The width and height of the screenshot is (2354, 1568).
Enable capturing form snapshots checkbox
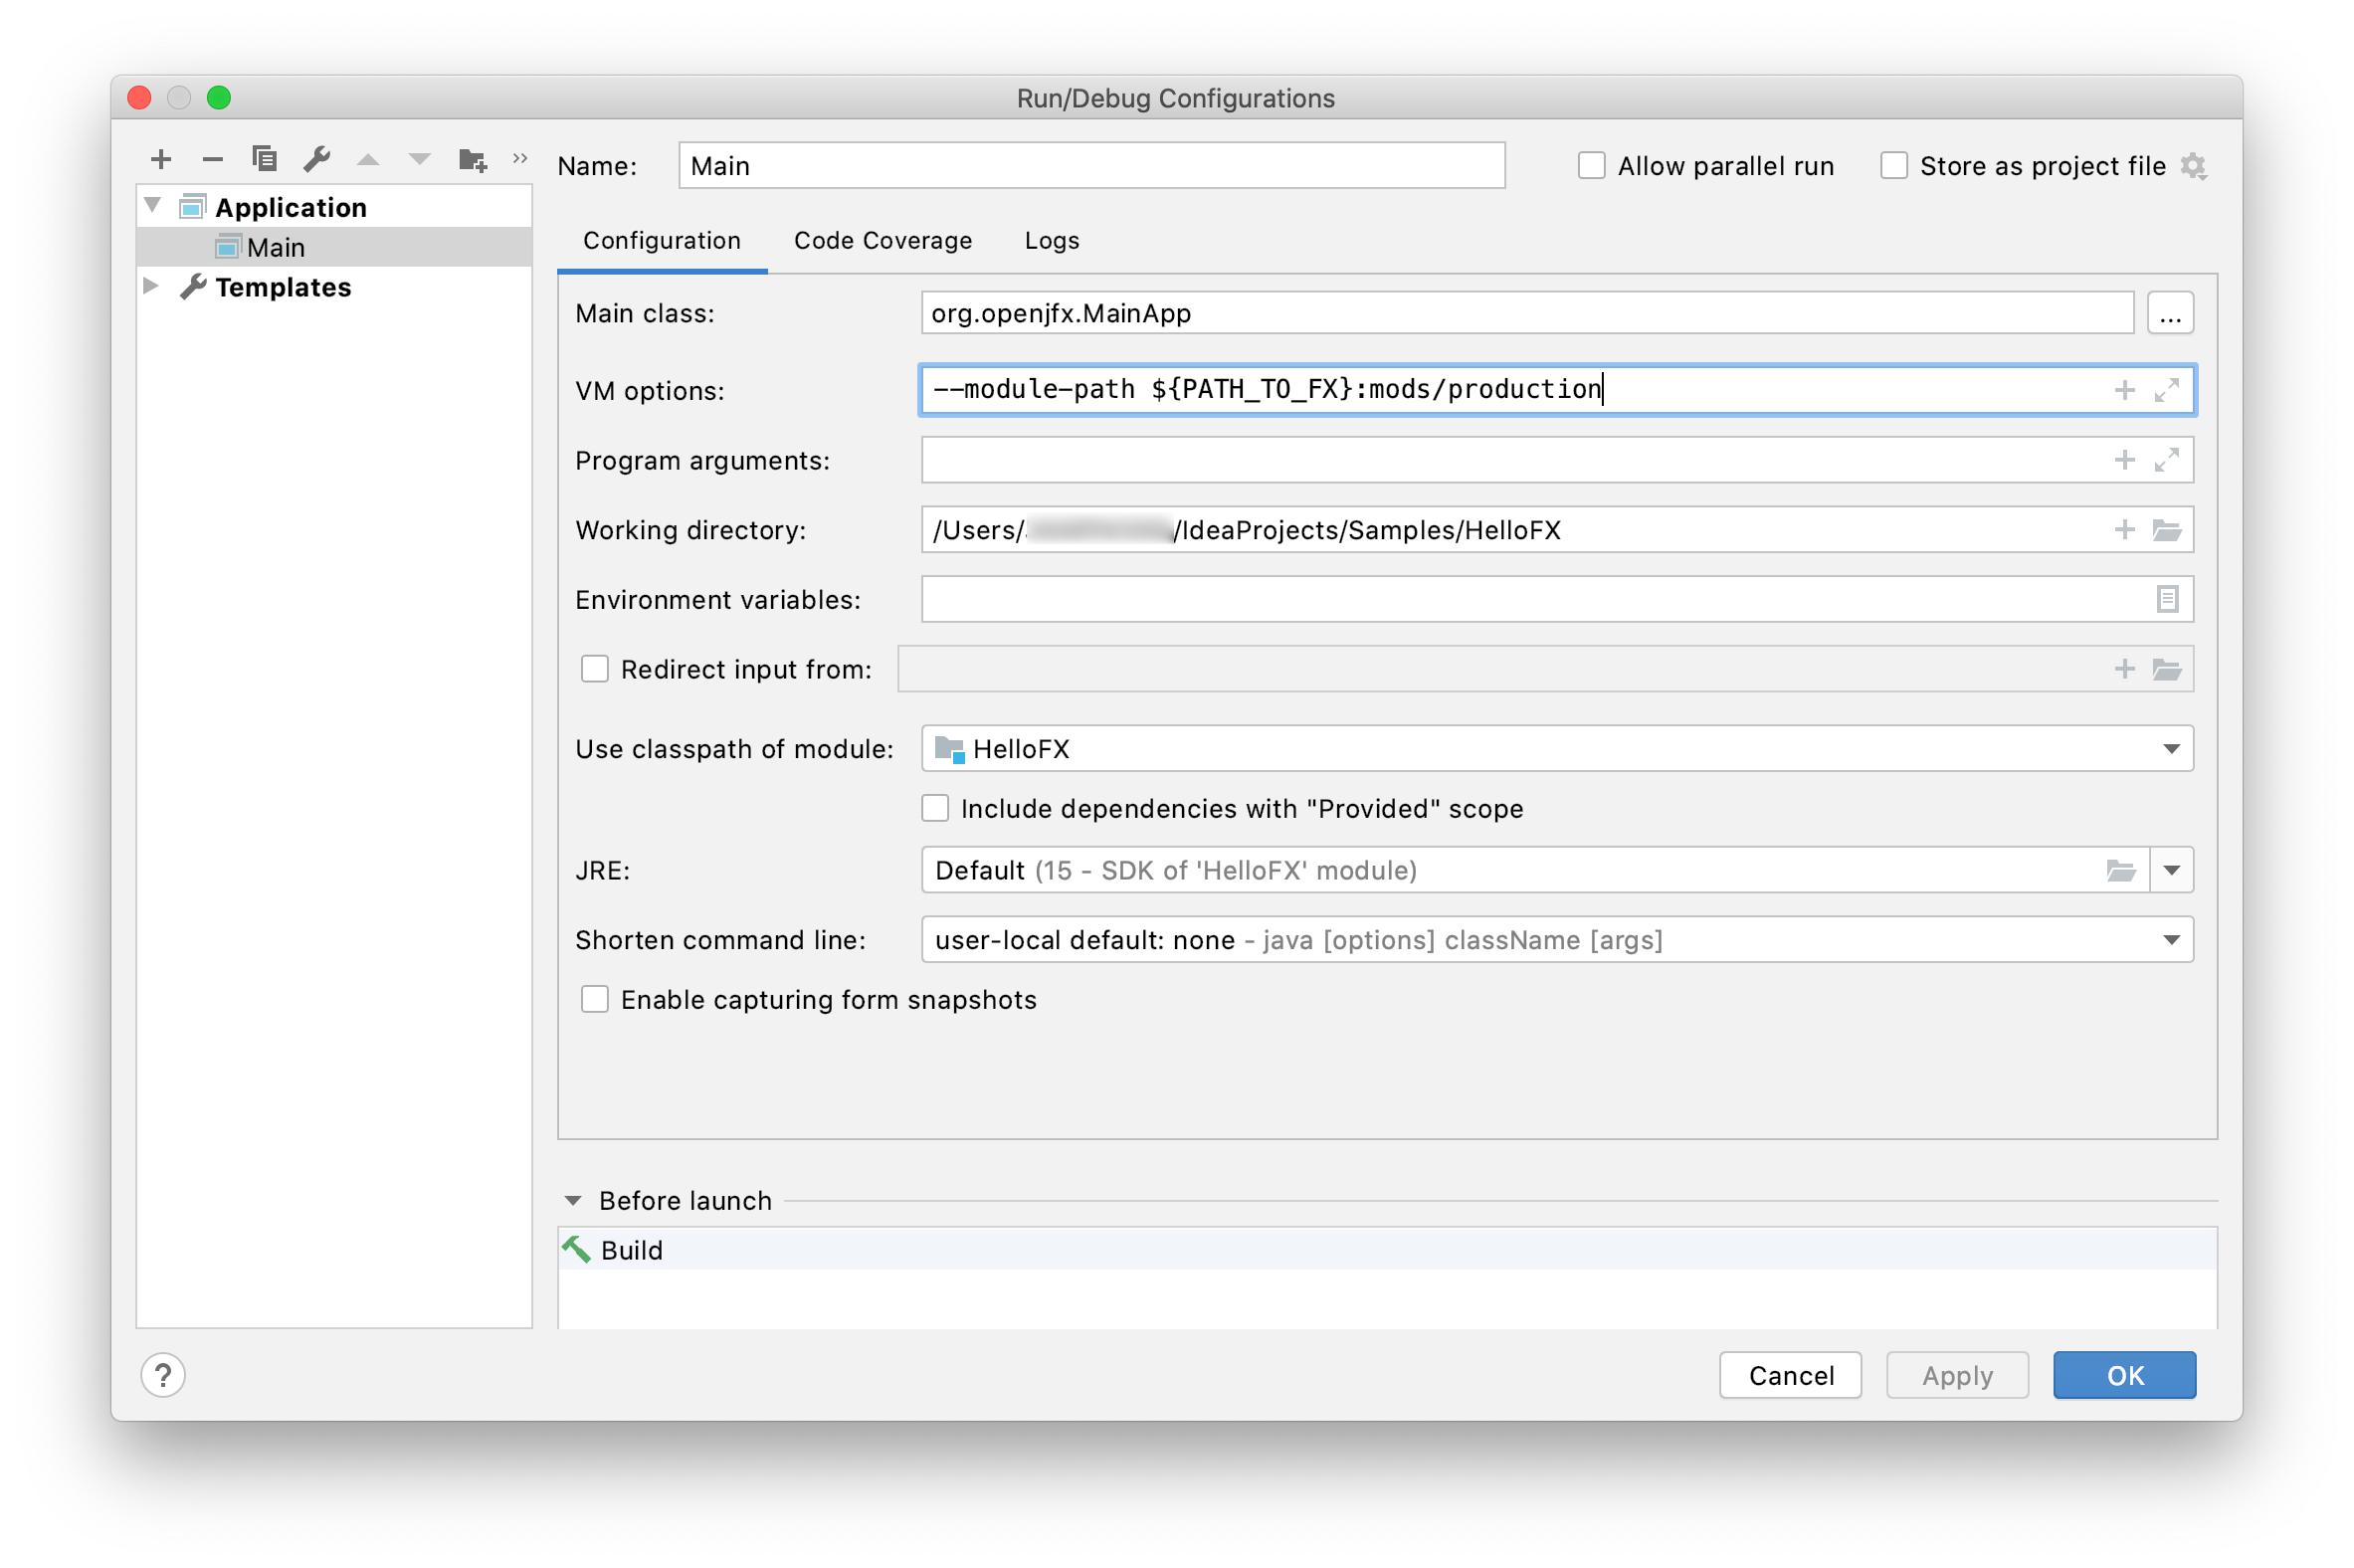(595, 999)
